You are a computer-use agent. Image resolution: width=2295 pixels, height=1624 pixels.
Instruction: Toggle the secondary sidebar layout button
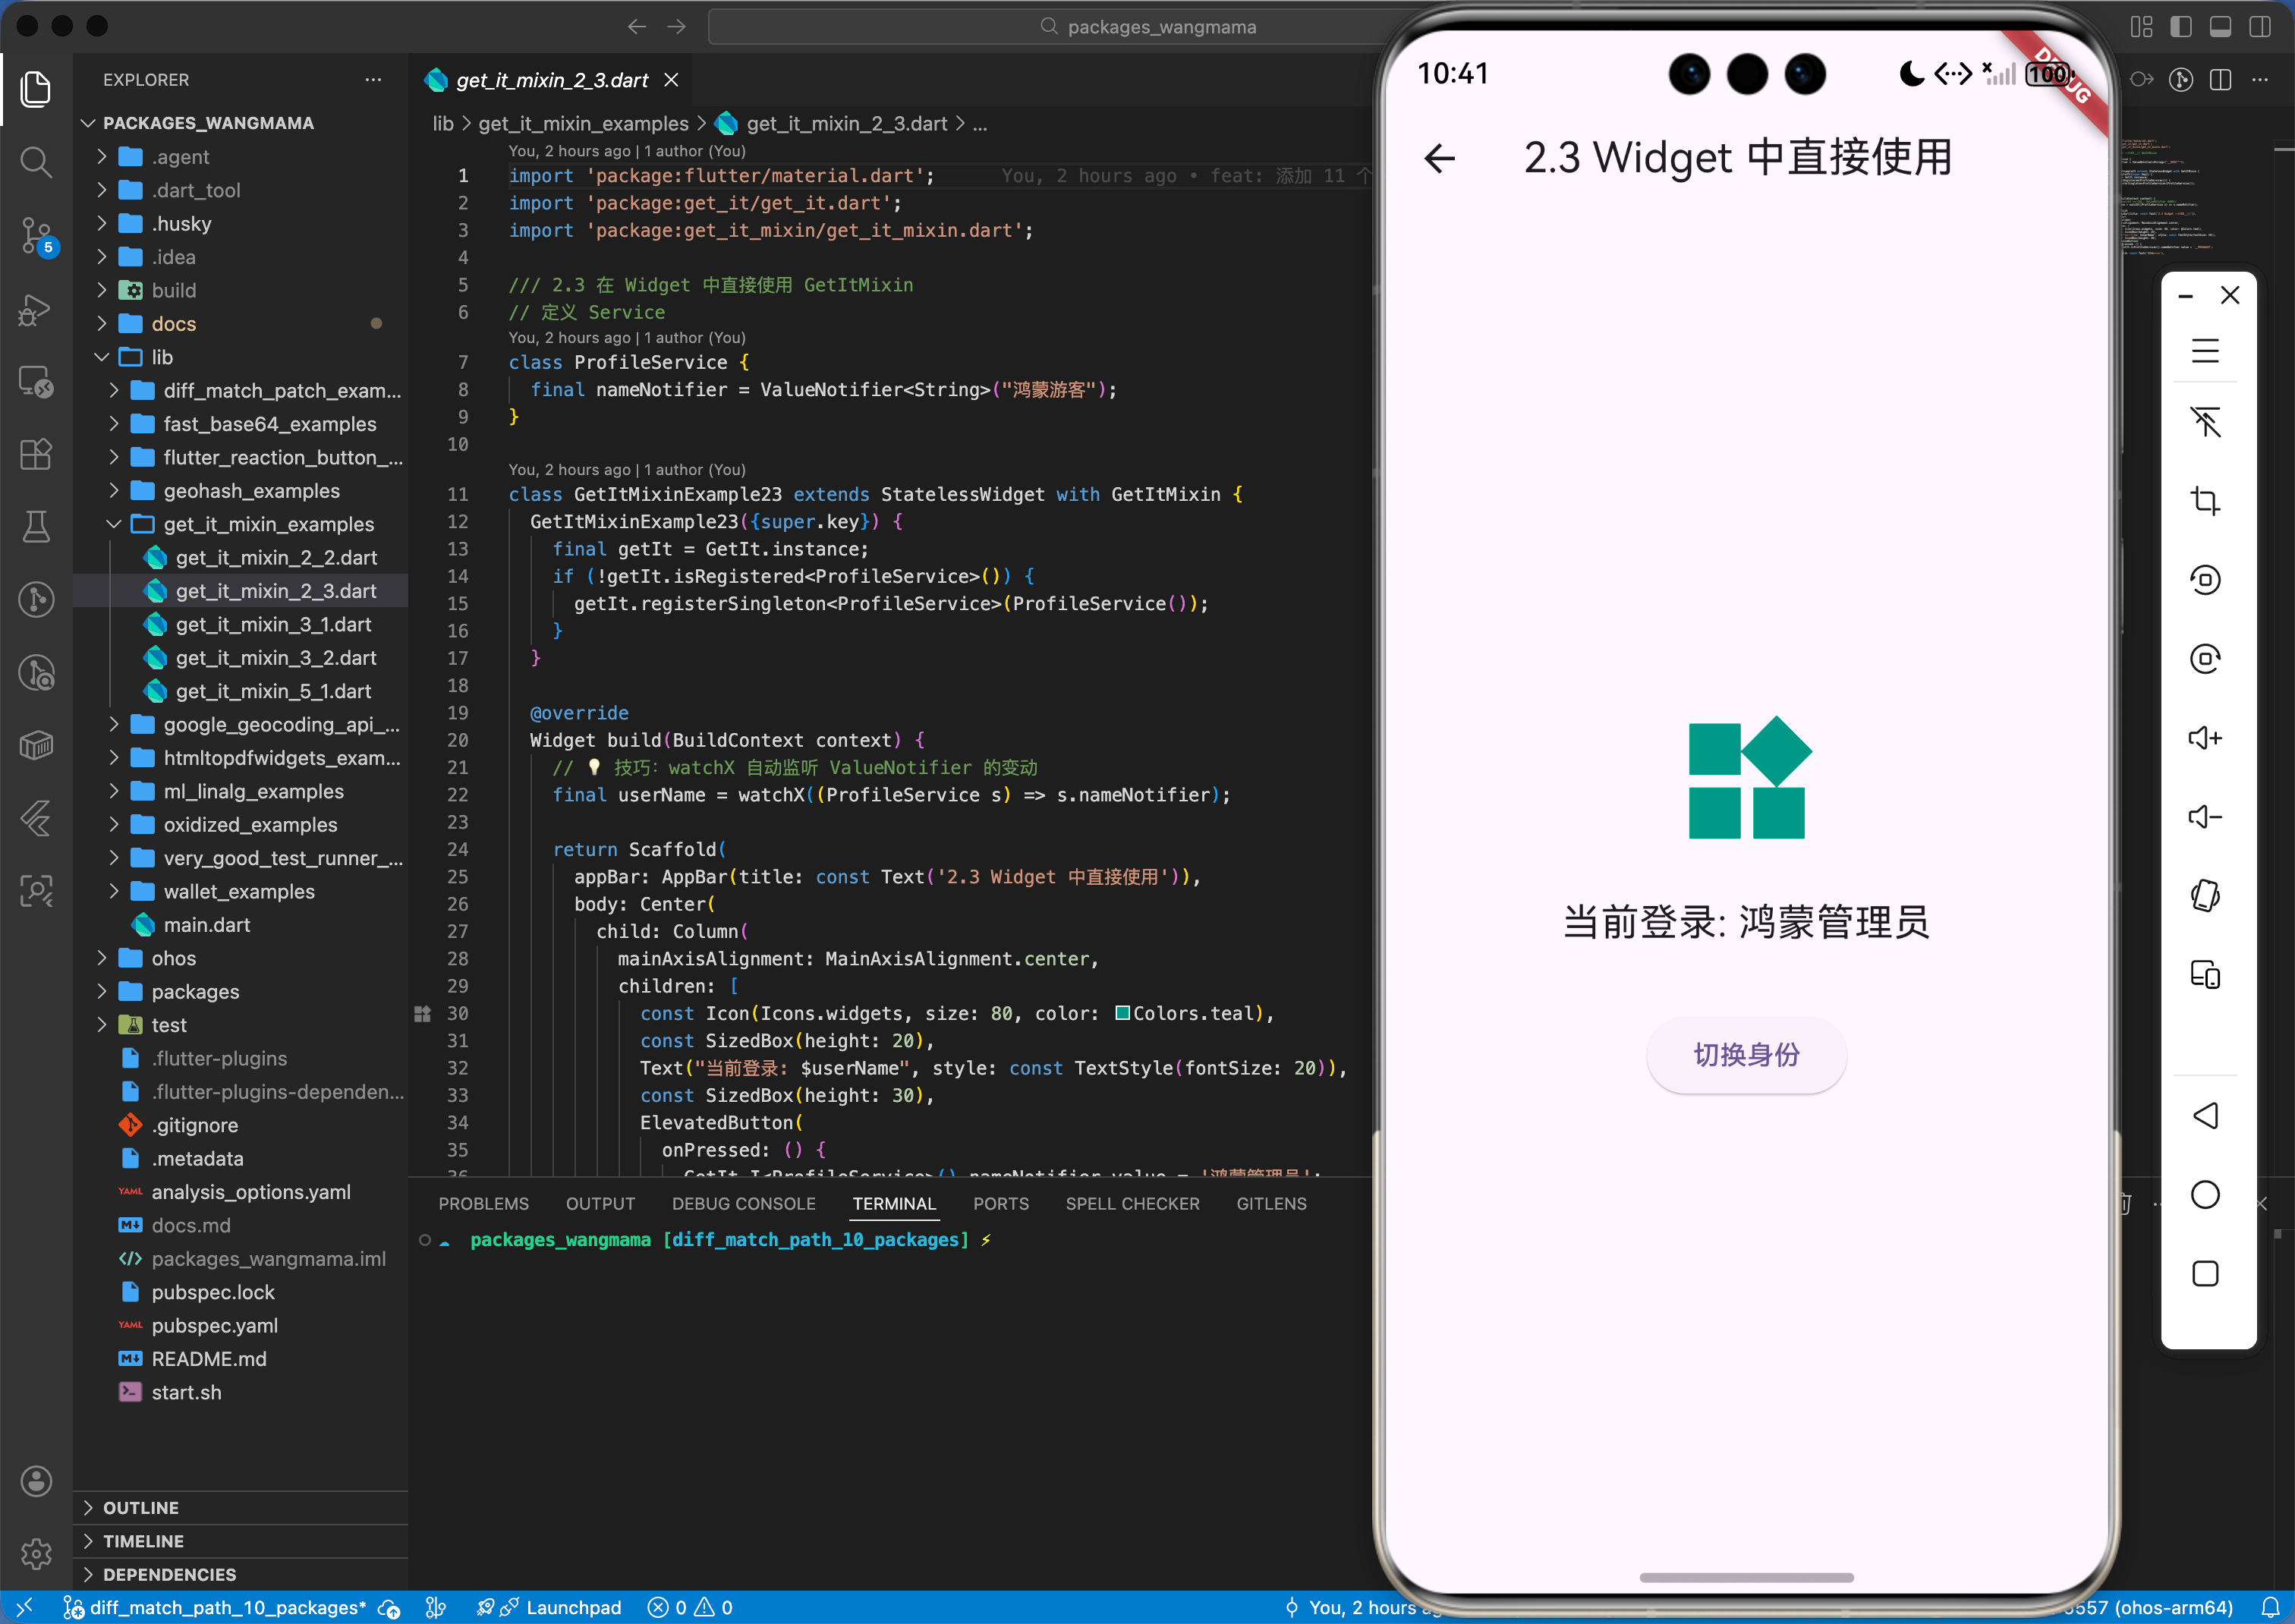2259,27
